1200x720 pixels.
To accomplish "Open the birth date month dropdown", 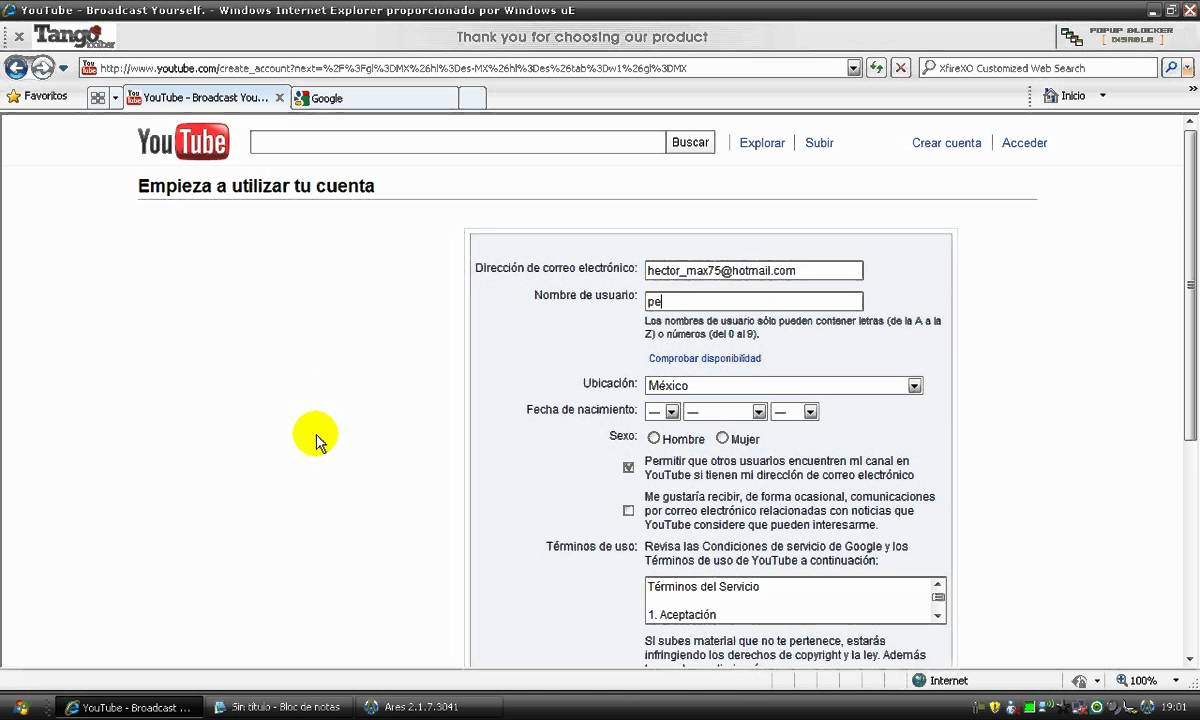I will (x=725, y=411).
